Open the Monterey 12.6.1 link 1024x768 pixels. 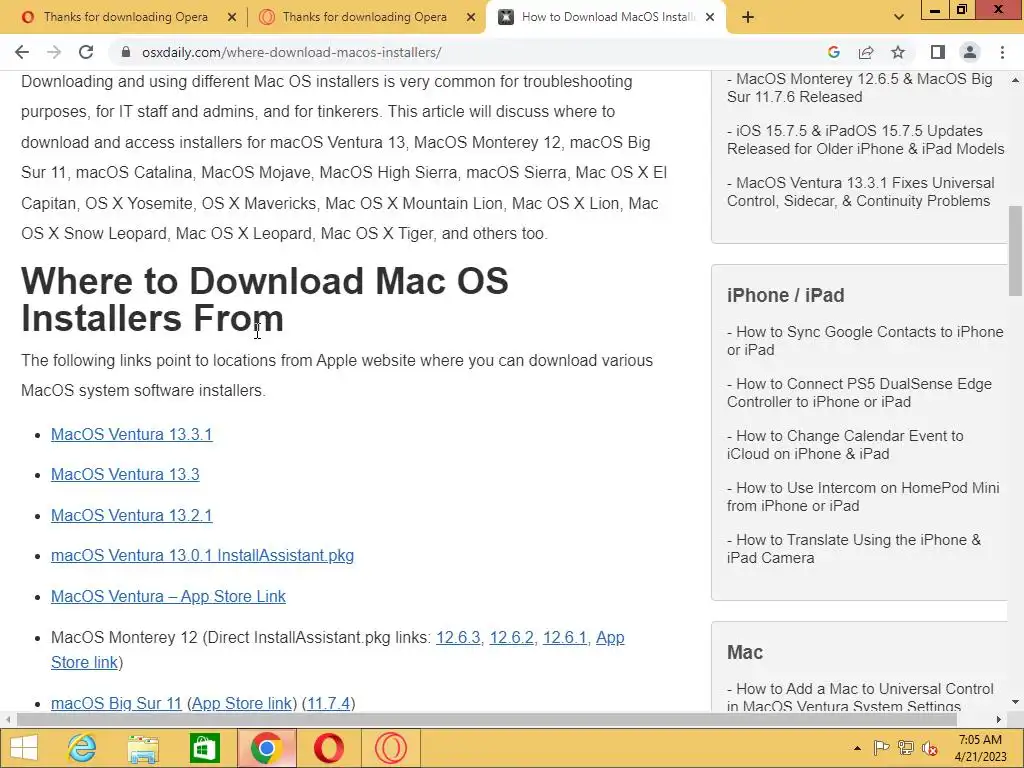(565, 637)
